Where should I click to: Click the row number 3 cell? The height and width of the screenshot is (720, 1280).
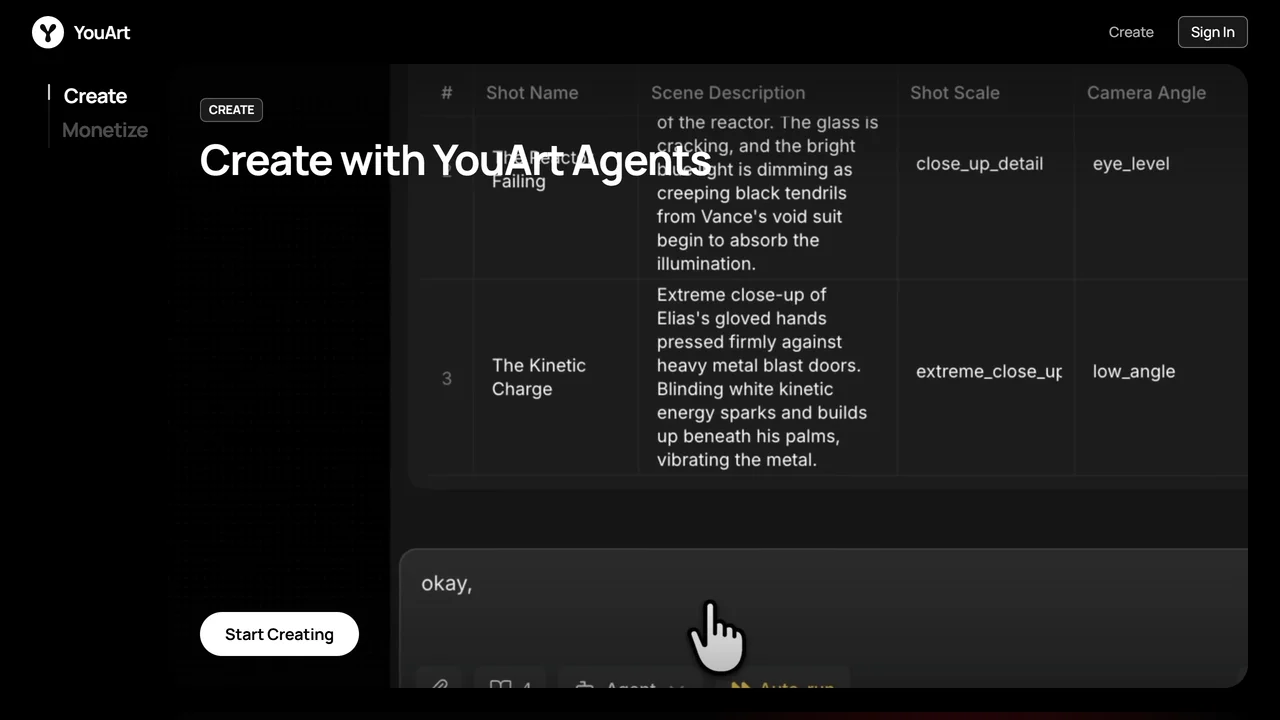pos(447,378)
